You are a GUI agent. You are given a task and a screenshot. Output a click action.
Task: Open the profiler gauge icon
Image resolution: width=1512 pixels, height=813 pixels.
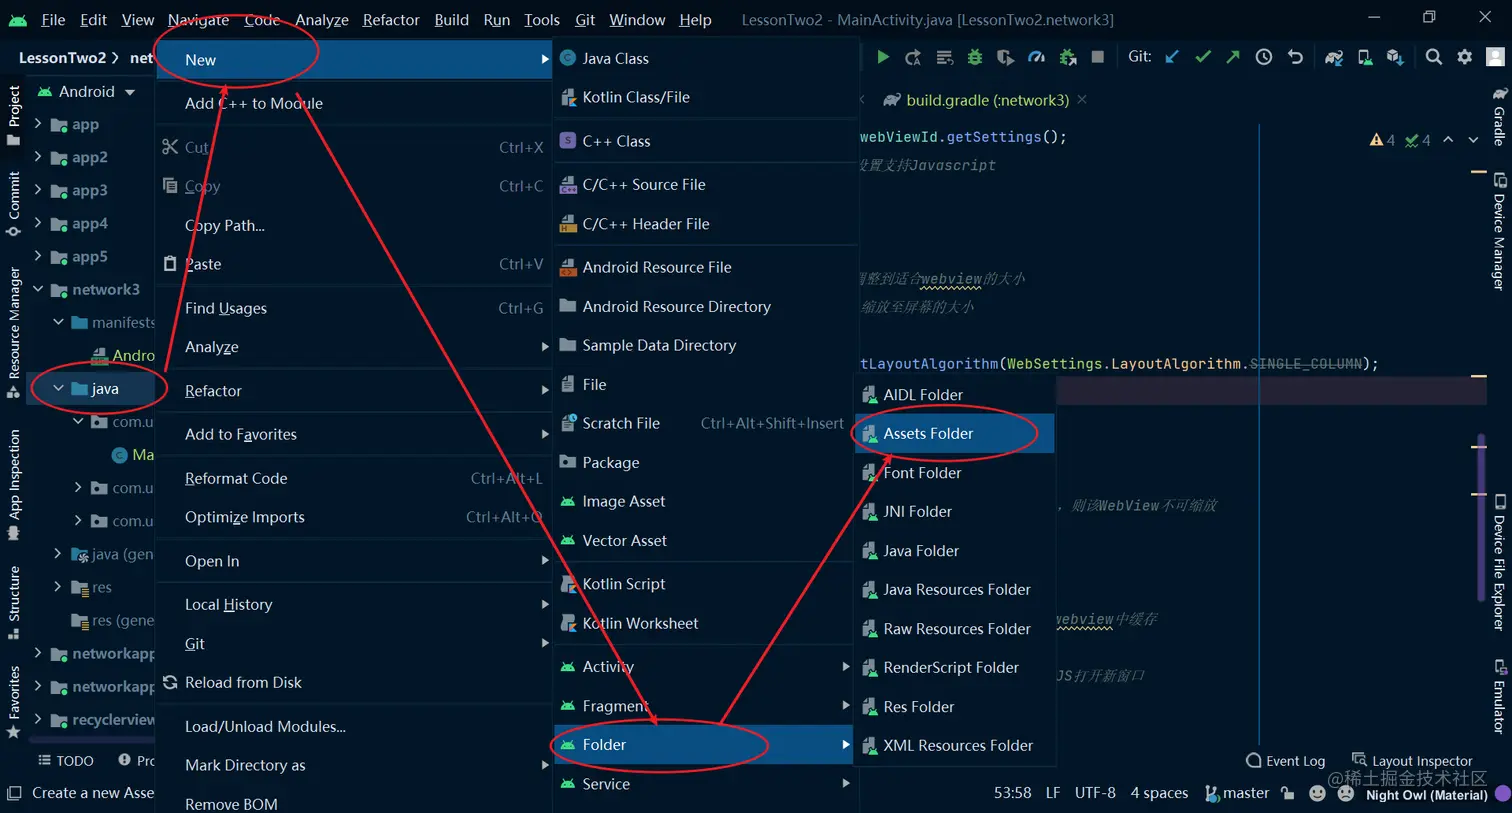tap(1037, 57)
